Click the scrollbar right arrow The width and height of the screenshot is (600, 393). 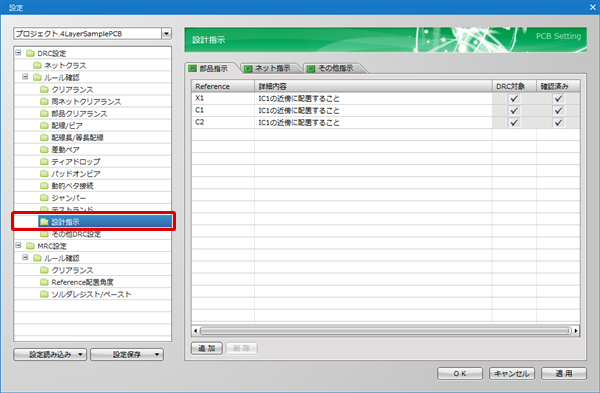(576, 331)
